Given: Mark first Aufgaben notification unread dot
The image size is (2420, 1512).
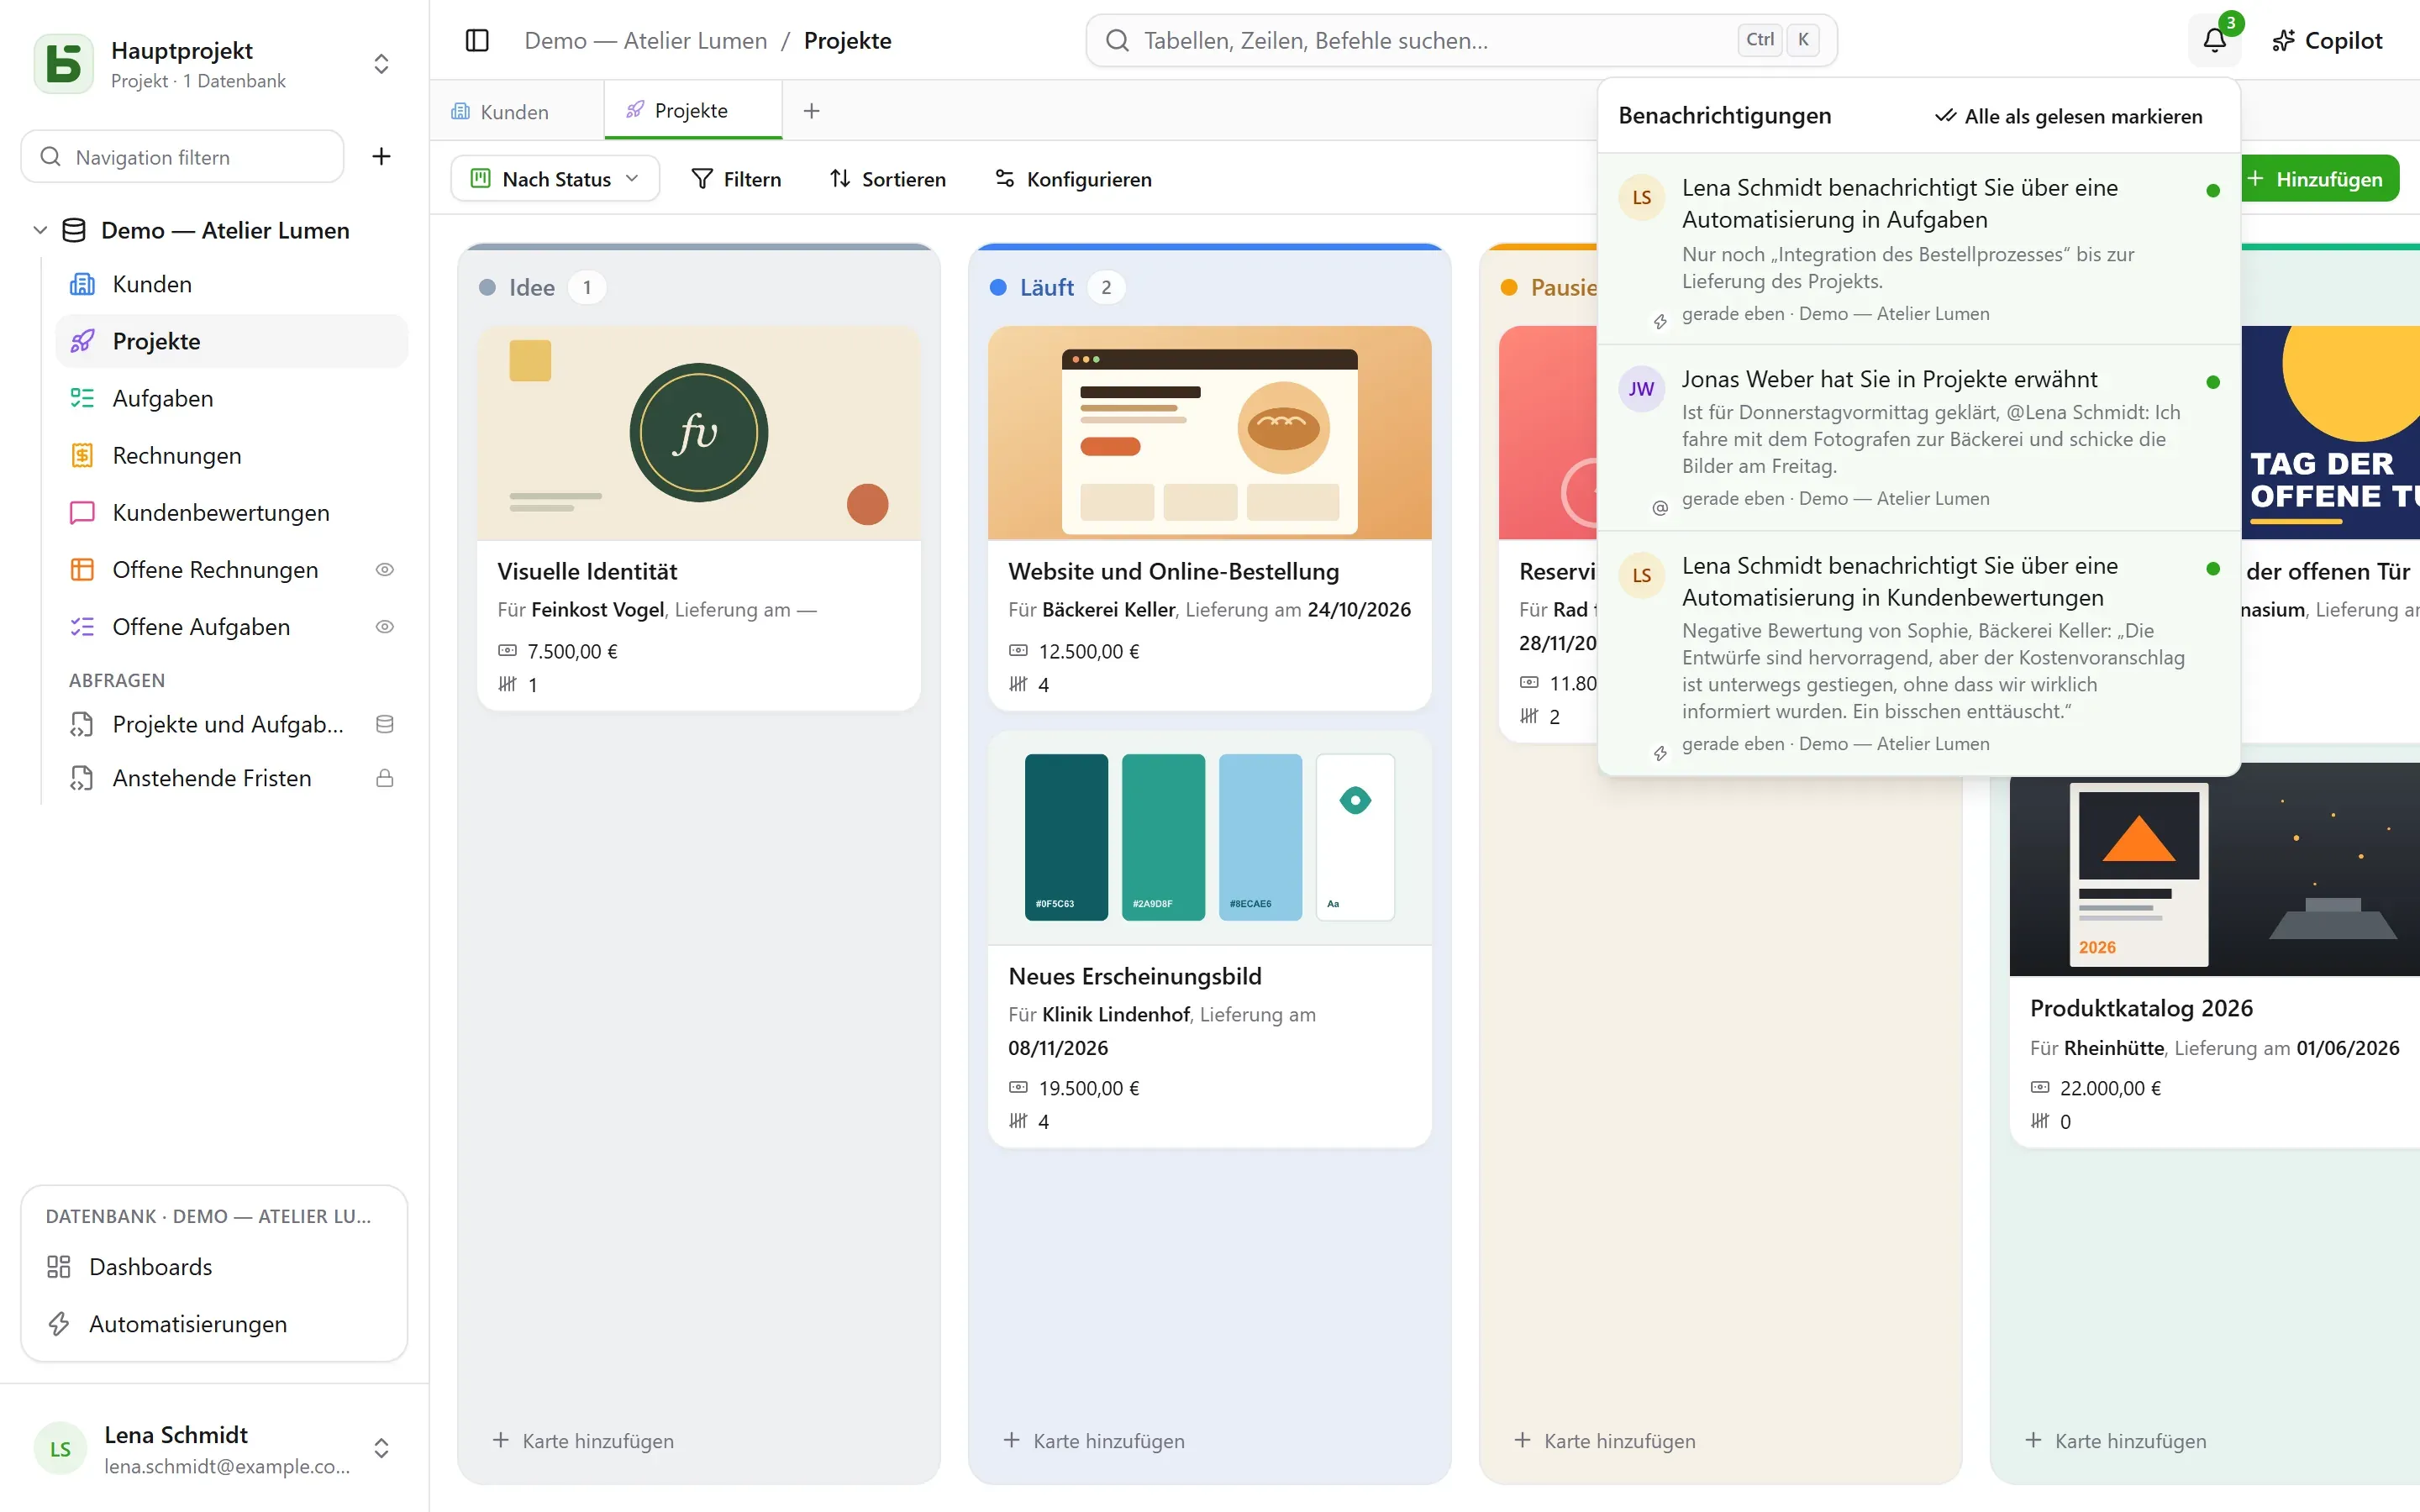Looking at the screenshot, I should [2213, 190].
